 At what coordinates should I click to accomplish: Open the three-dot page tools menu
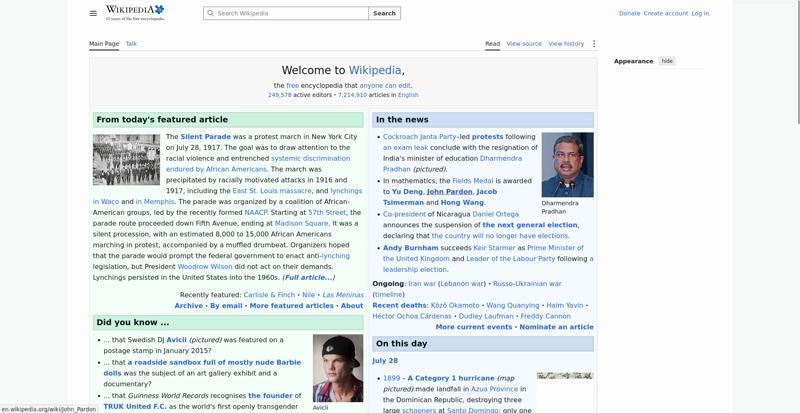pos(594,44)
